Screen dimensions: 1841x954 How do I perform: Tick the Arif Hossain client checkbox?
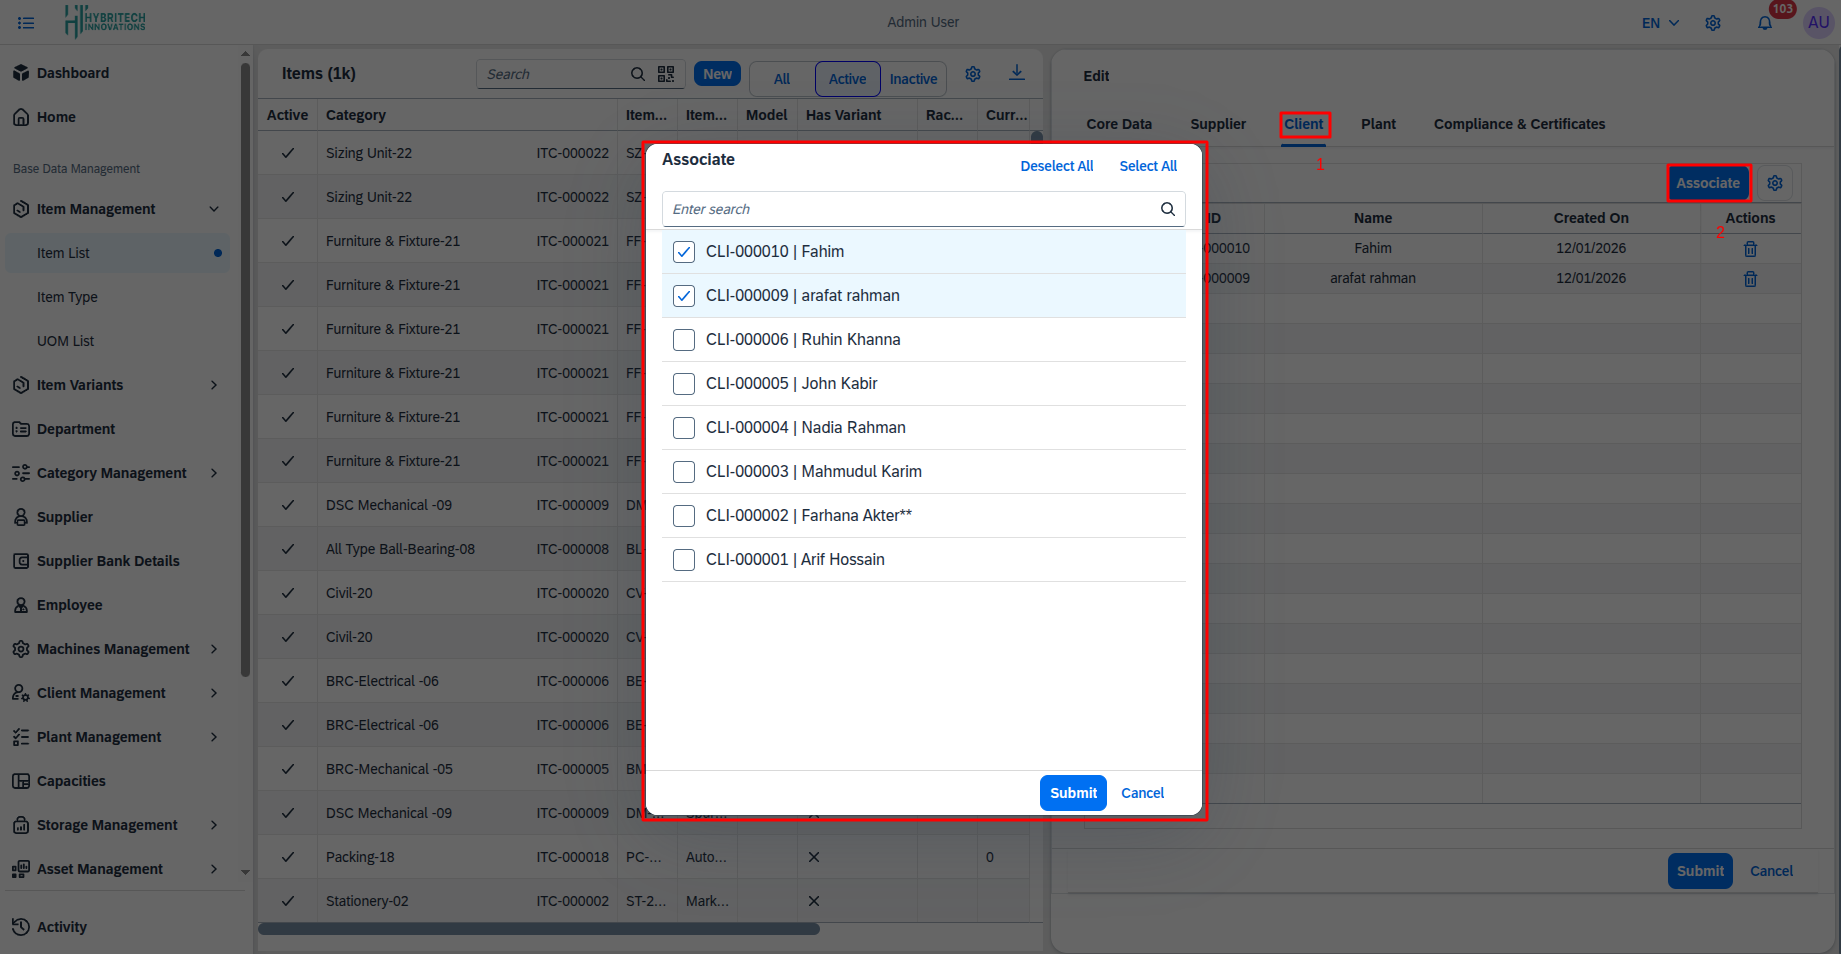[684, 560]
